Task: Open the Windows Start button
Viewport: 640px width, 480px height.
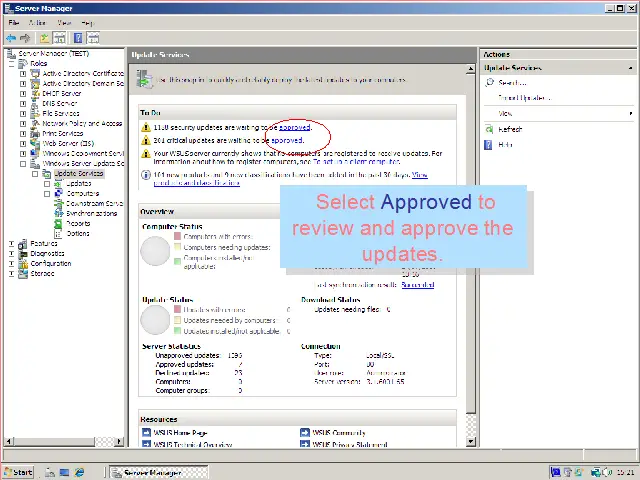Action: click(x=18, y=473)
